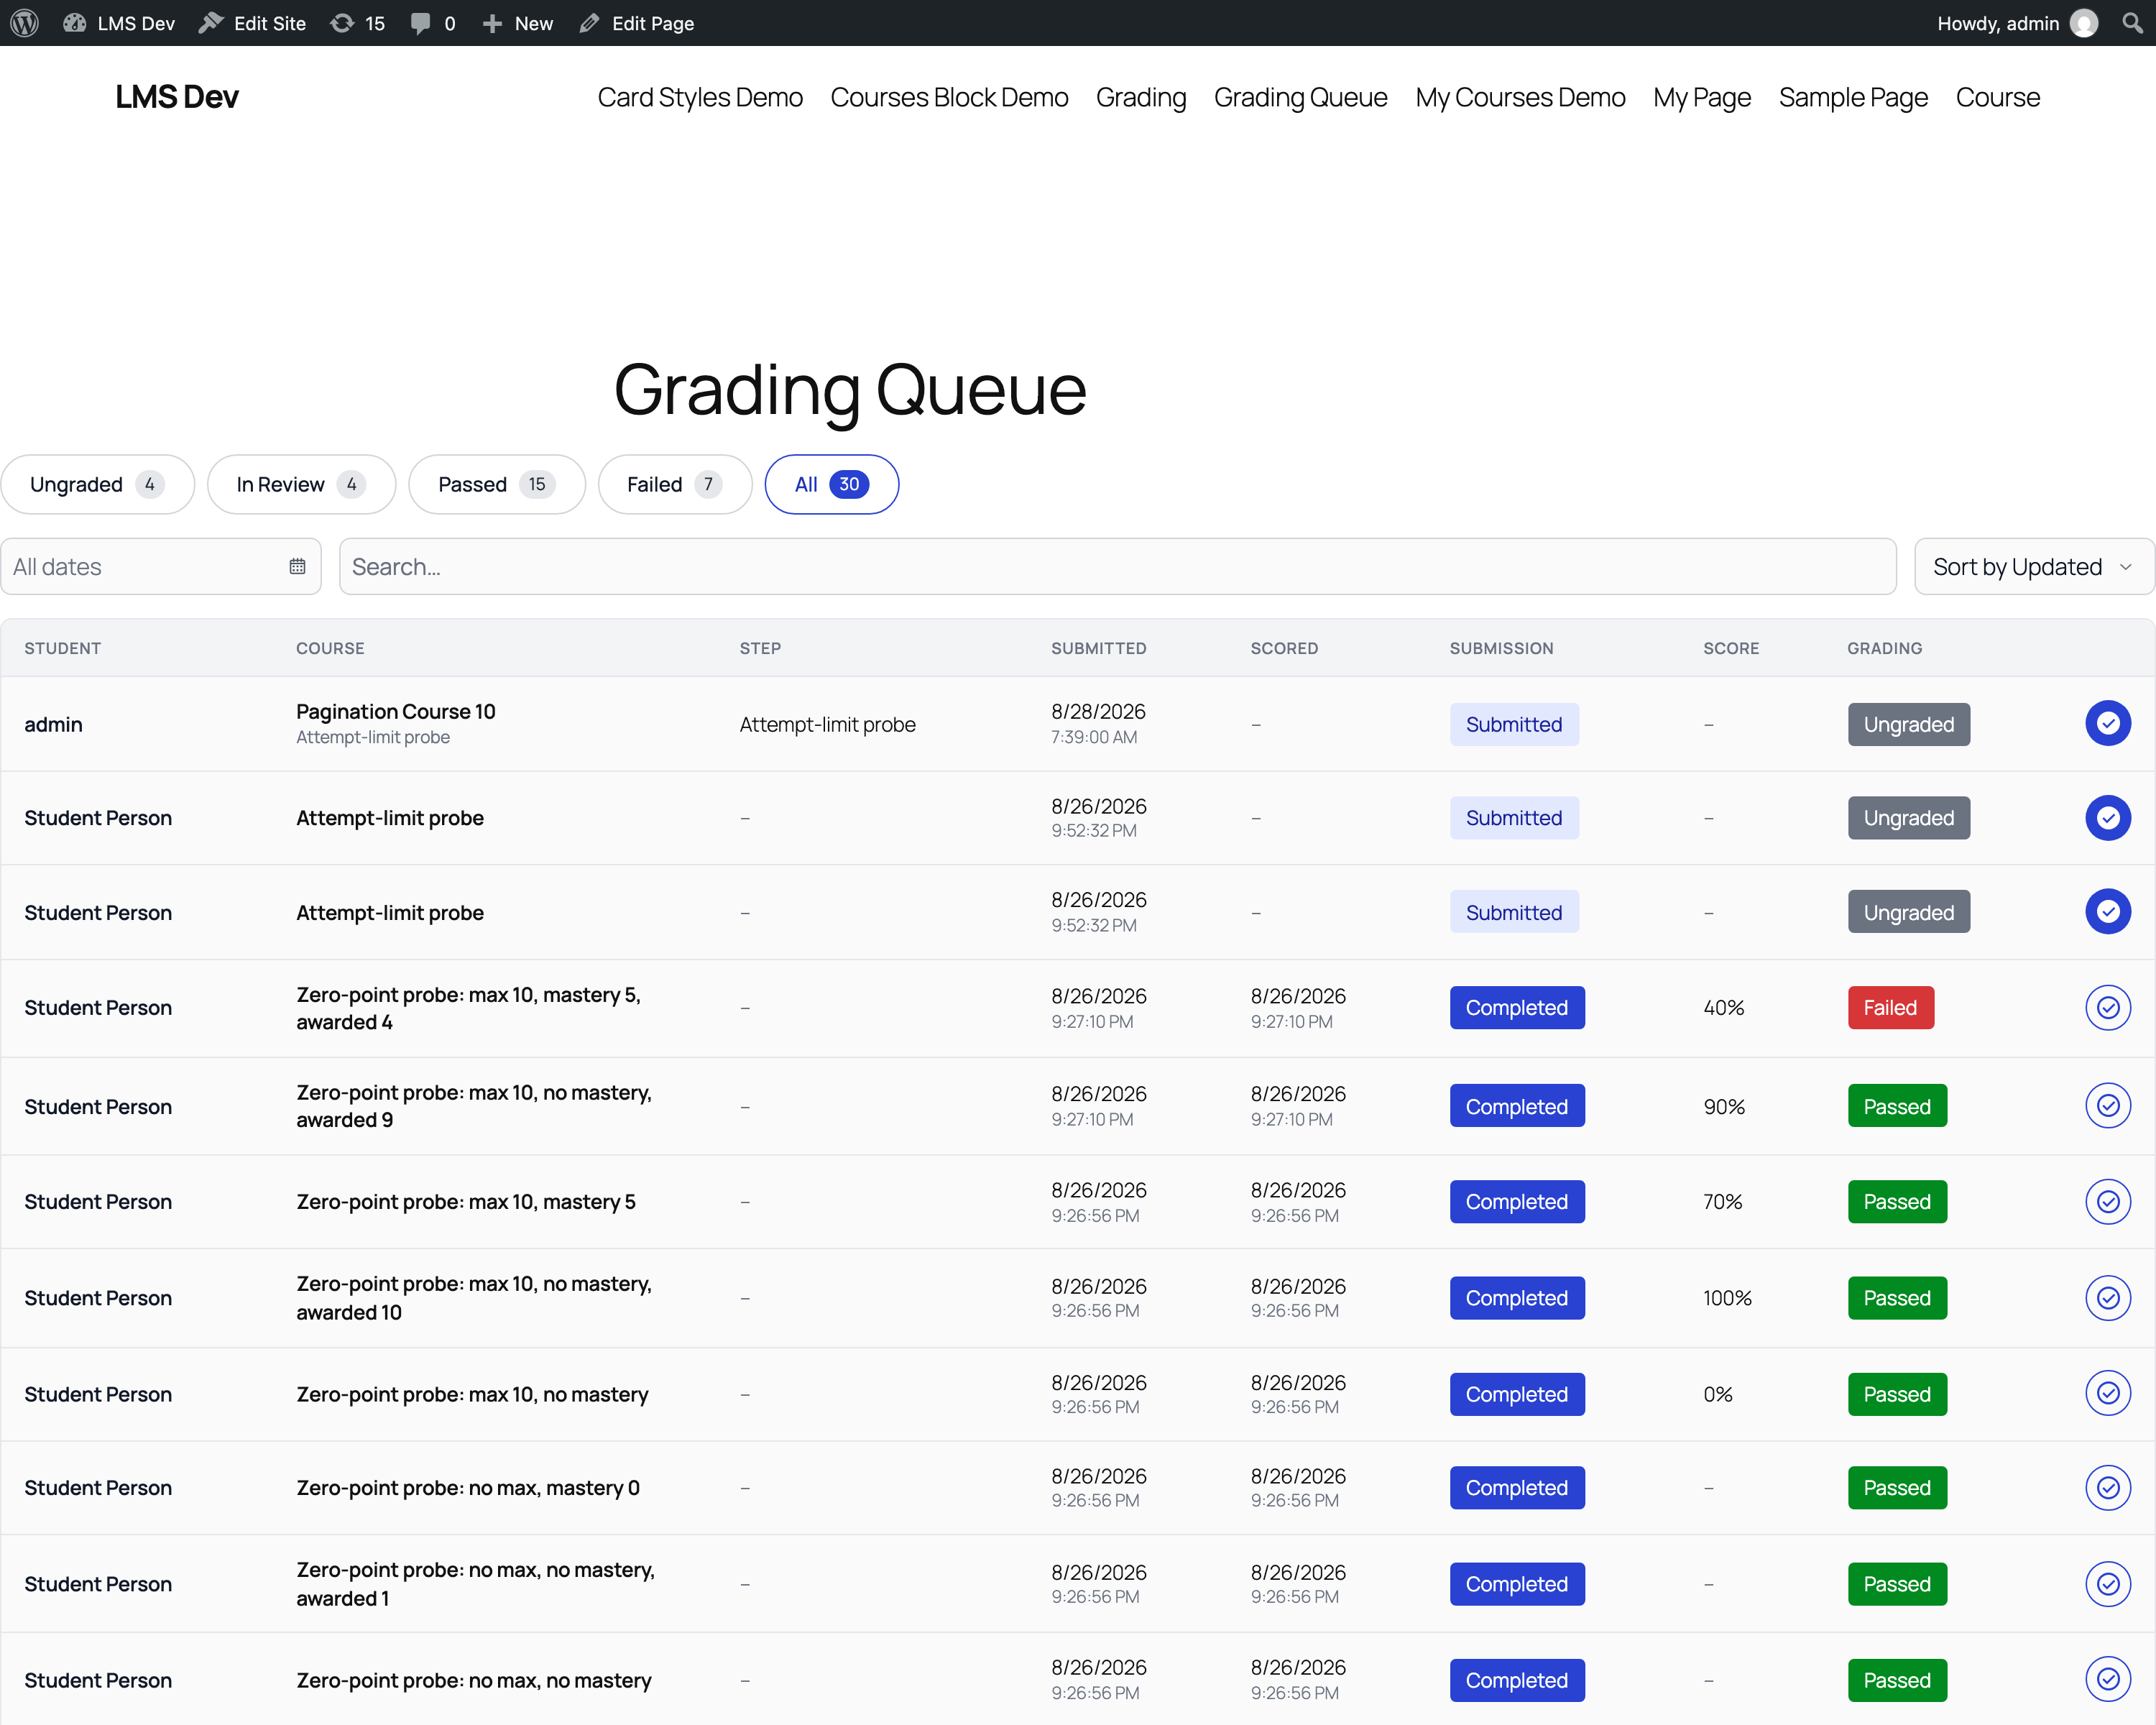Open Sample Page nav link
The height and width of the screenshot is (1725, 2156).
(1853, 97)
